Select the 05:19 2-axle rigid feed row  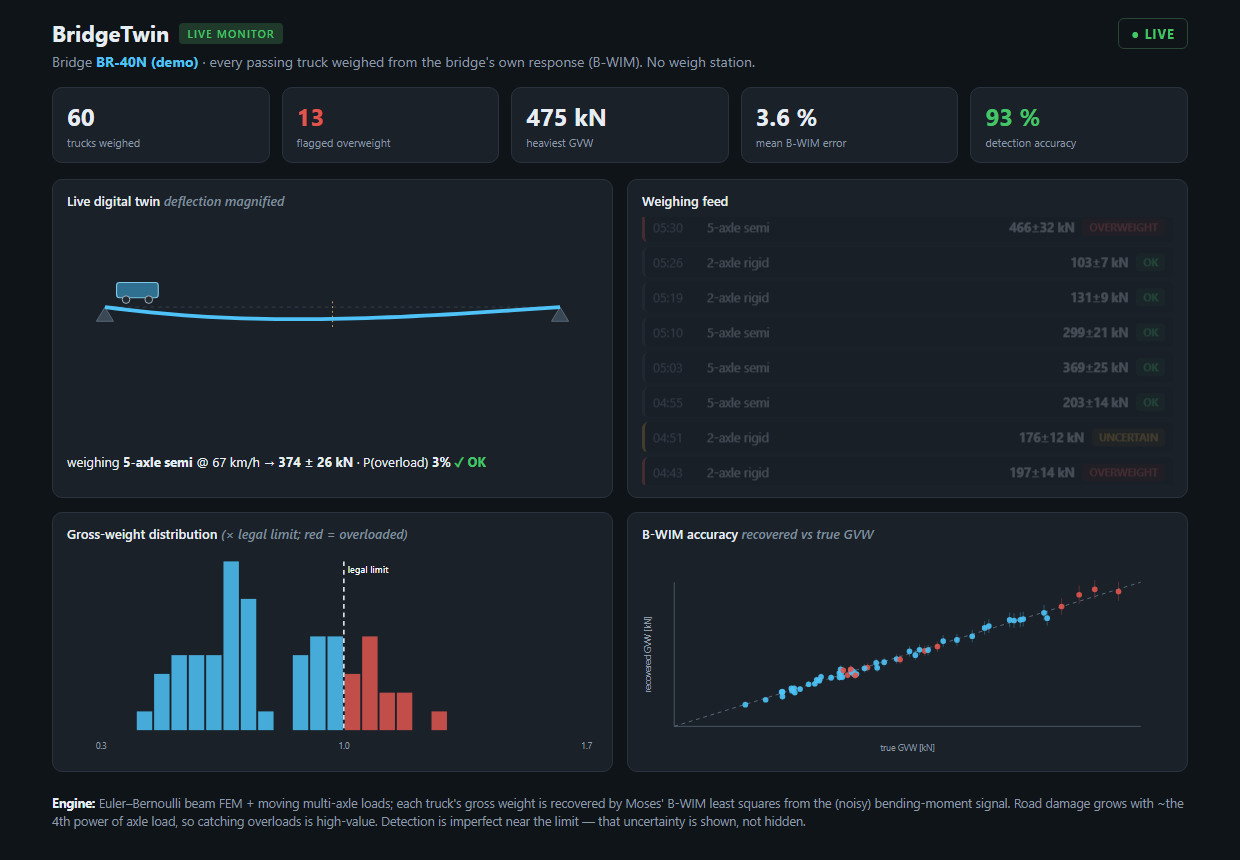[x=907, y=298]
